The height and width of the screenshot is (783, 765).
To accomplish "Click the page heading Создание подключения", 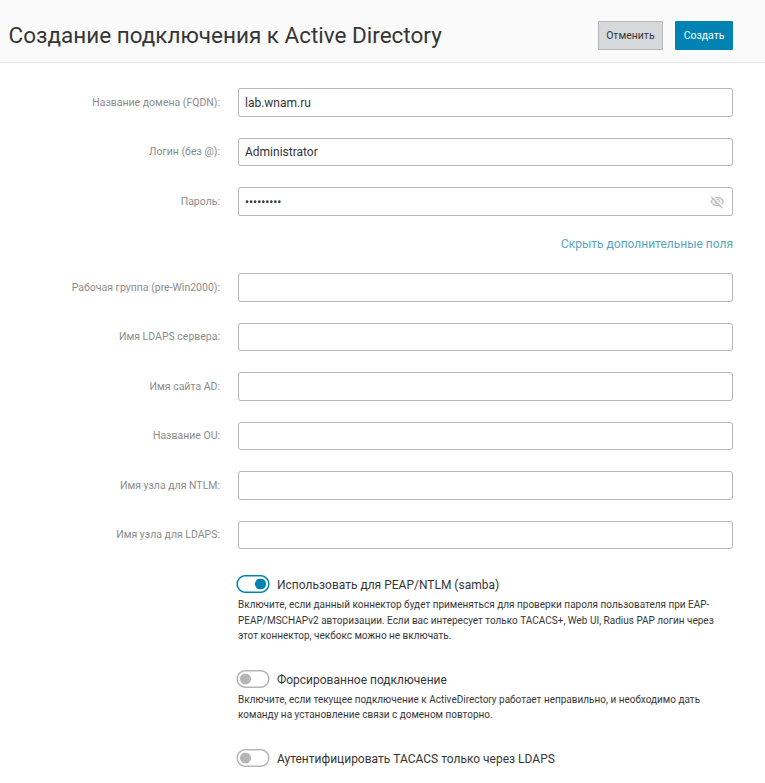I will pos(225,36).
